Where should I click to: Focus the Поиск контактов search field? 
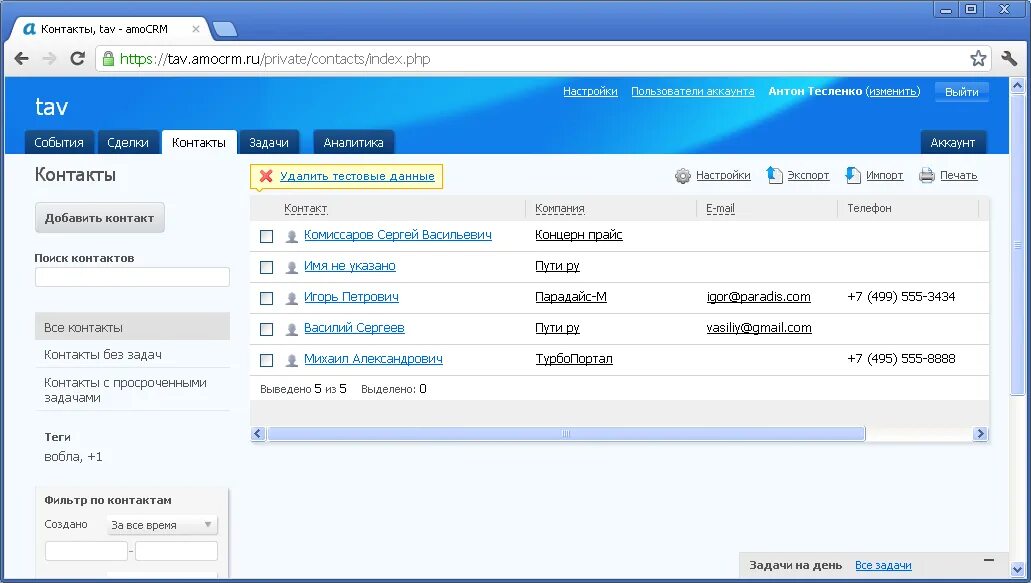[x=132, y=277]
